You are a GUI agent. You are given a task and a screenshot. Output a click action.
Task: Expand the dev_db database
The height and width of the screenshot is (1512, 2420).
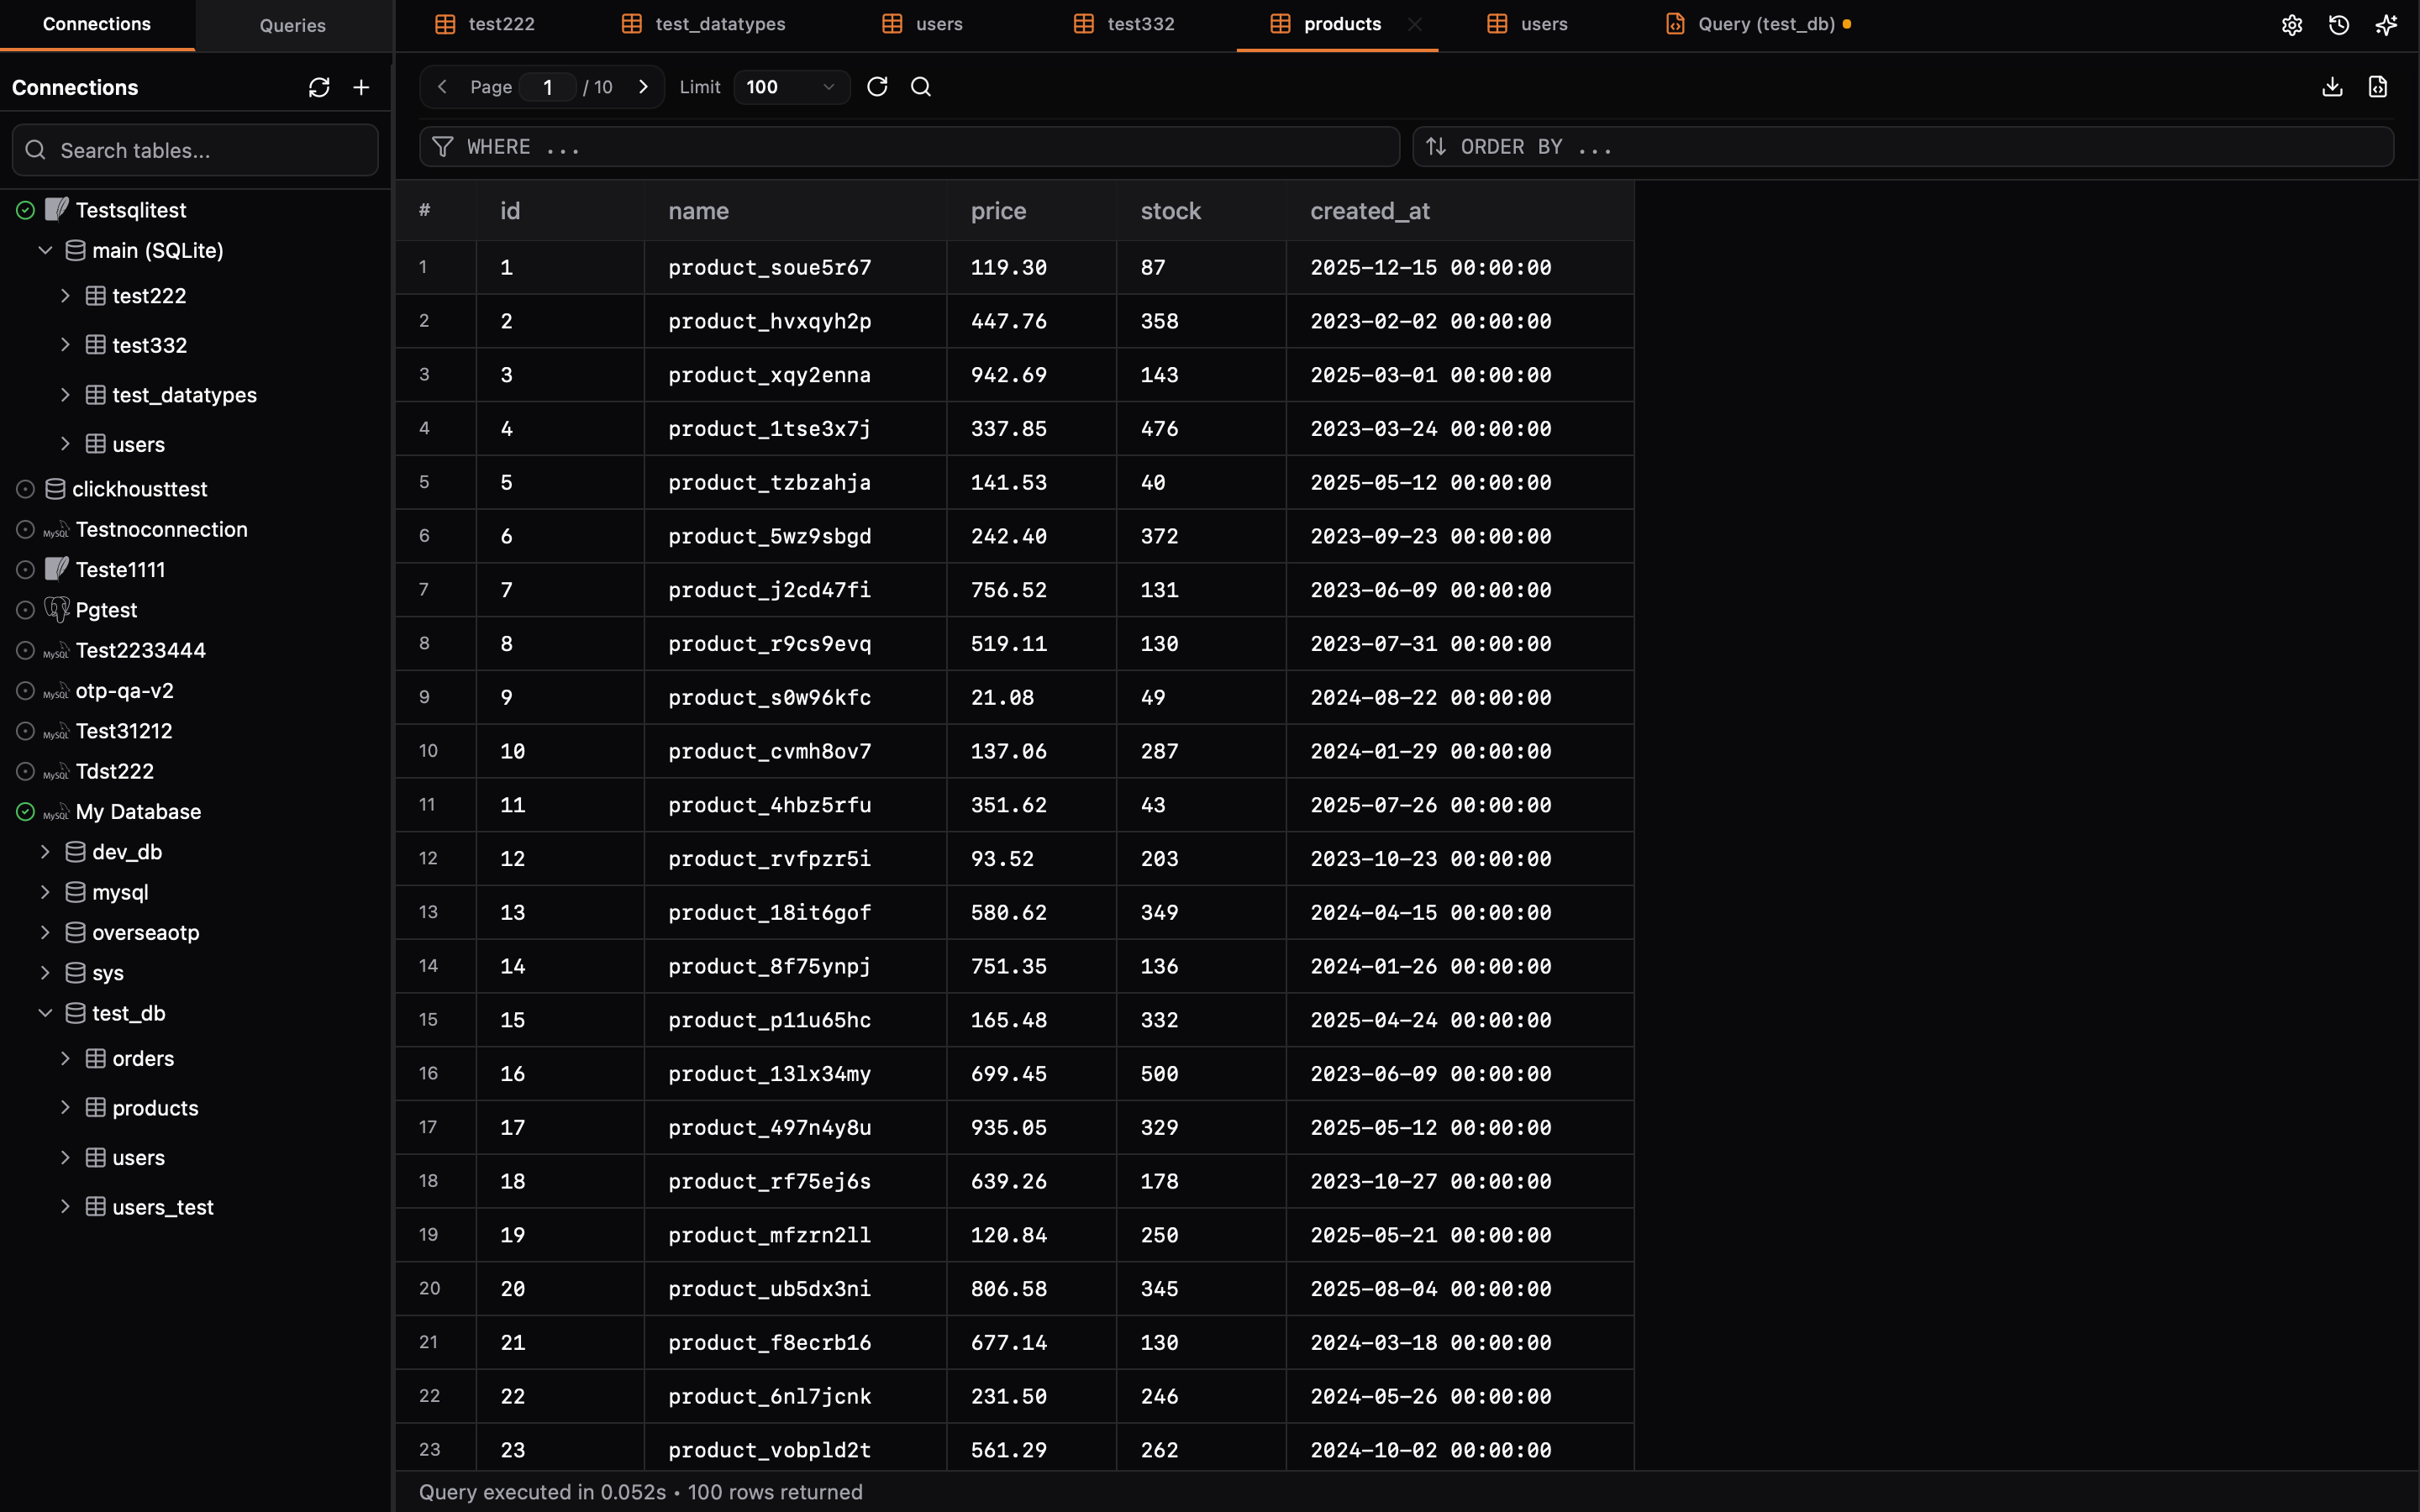(45, 852)
